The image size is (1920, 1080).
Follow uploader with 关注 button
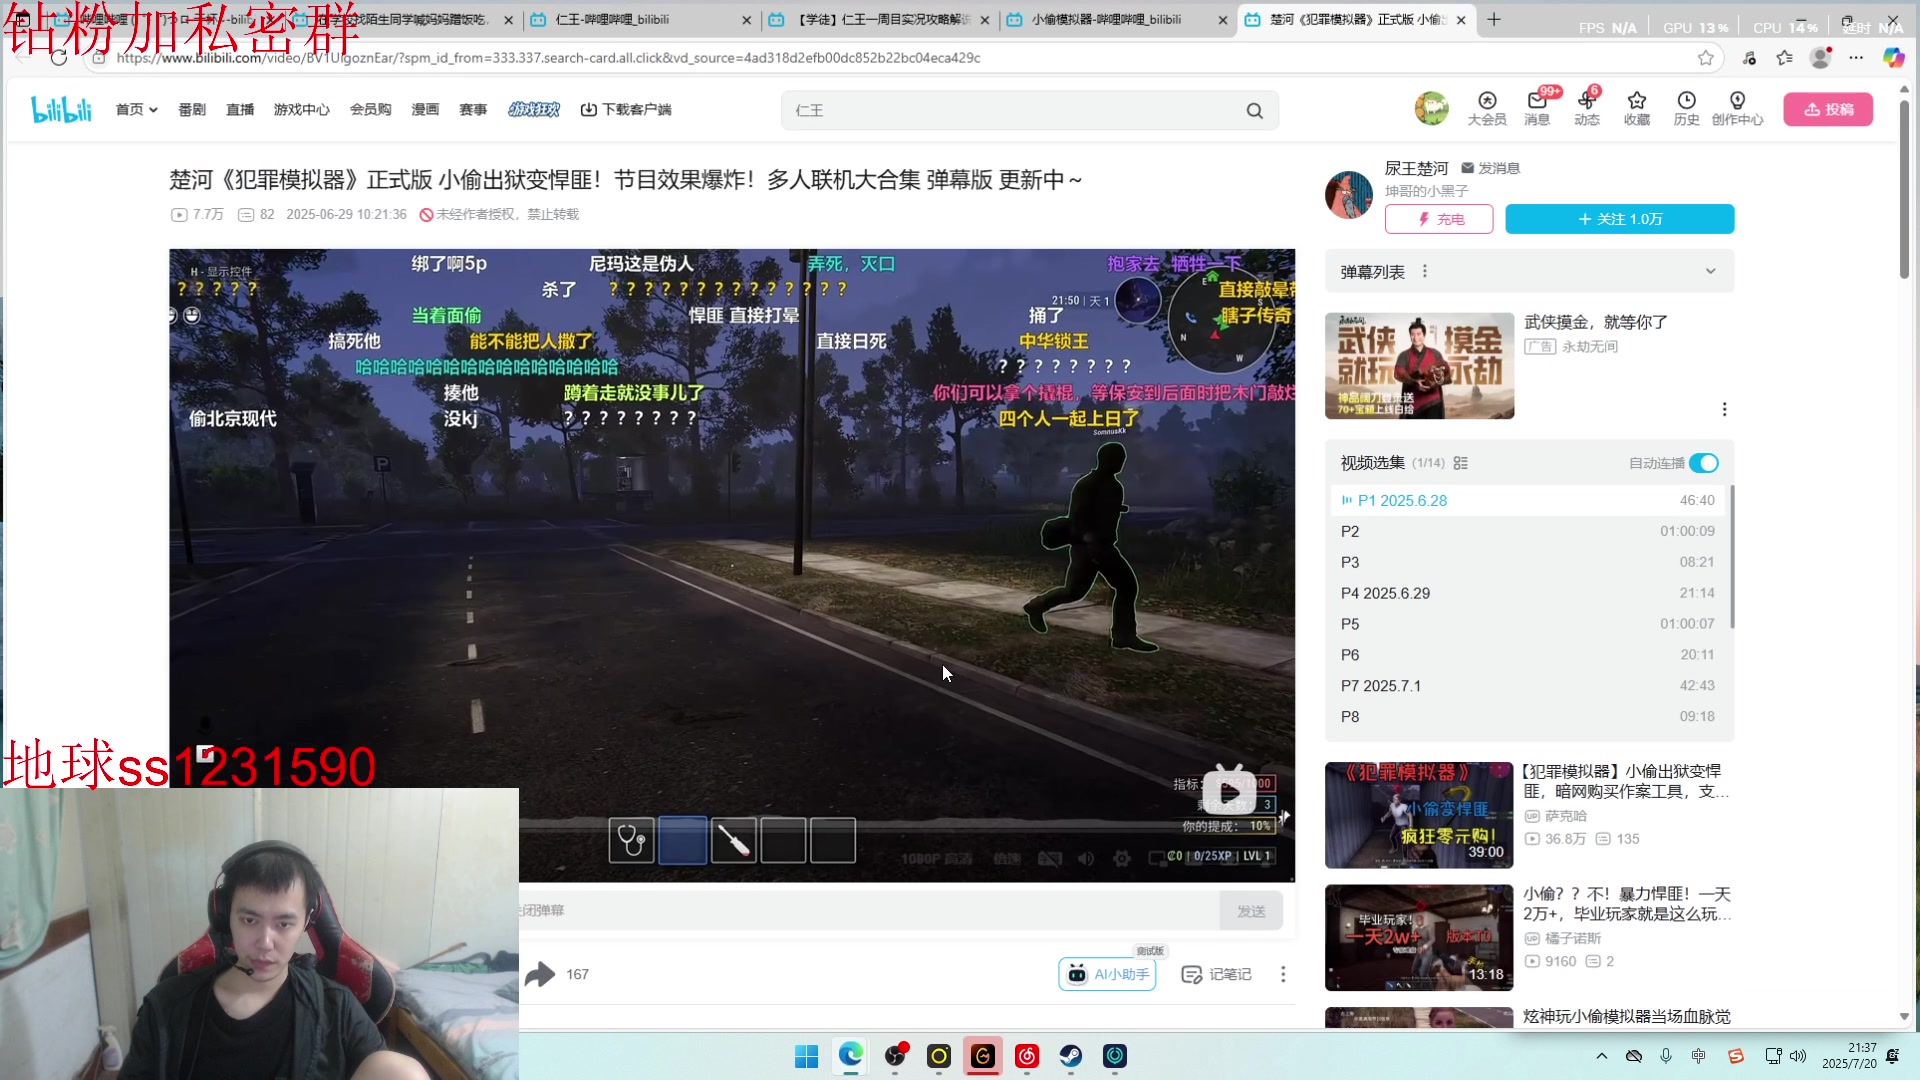click(x=1620, y=219)
